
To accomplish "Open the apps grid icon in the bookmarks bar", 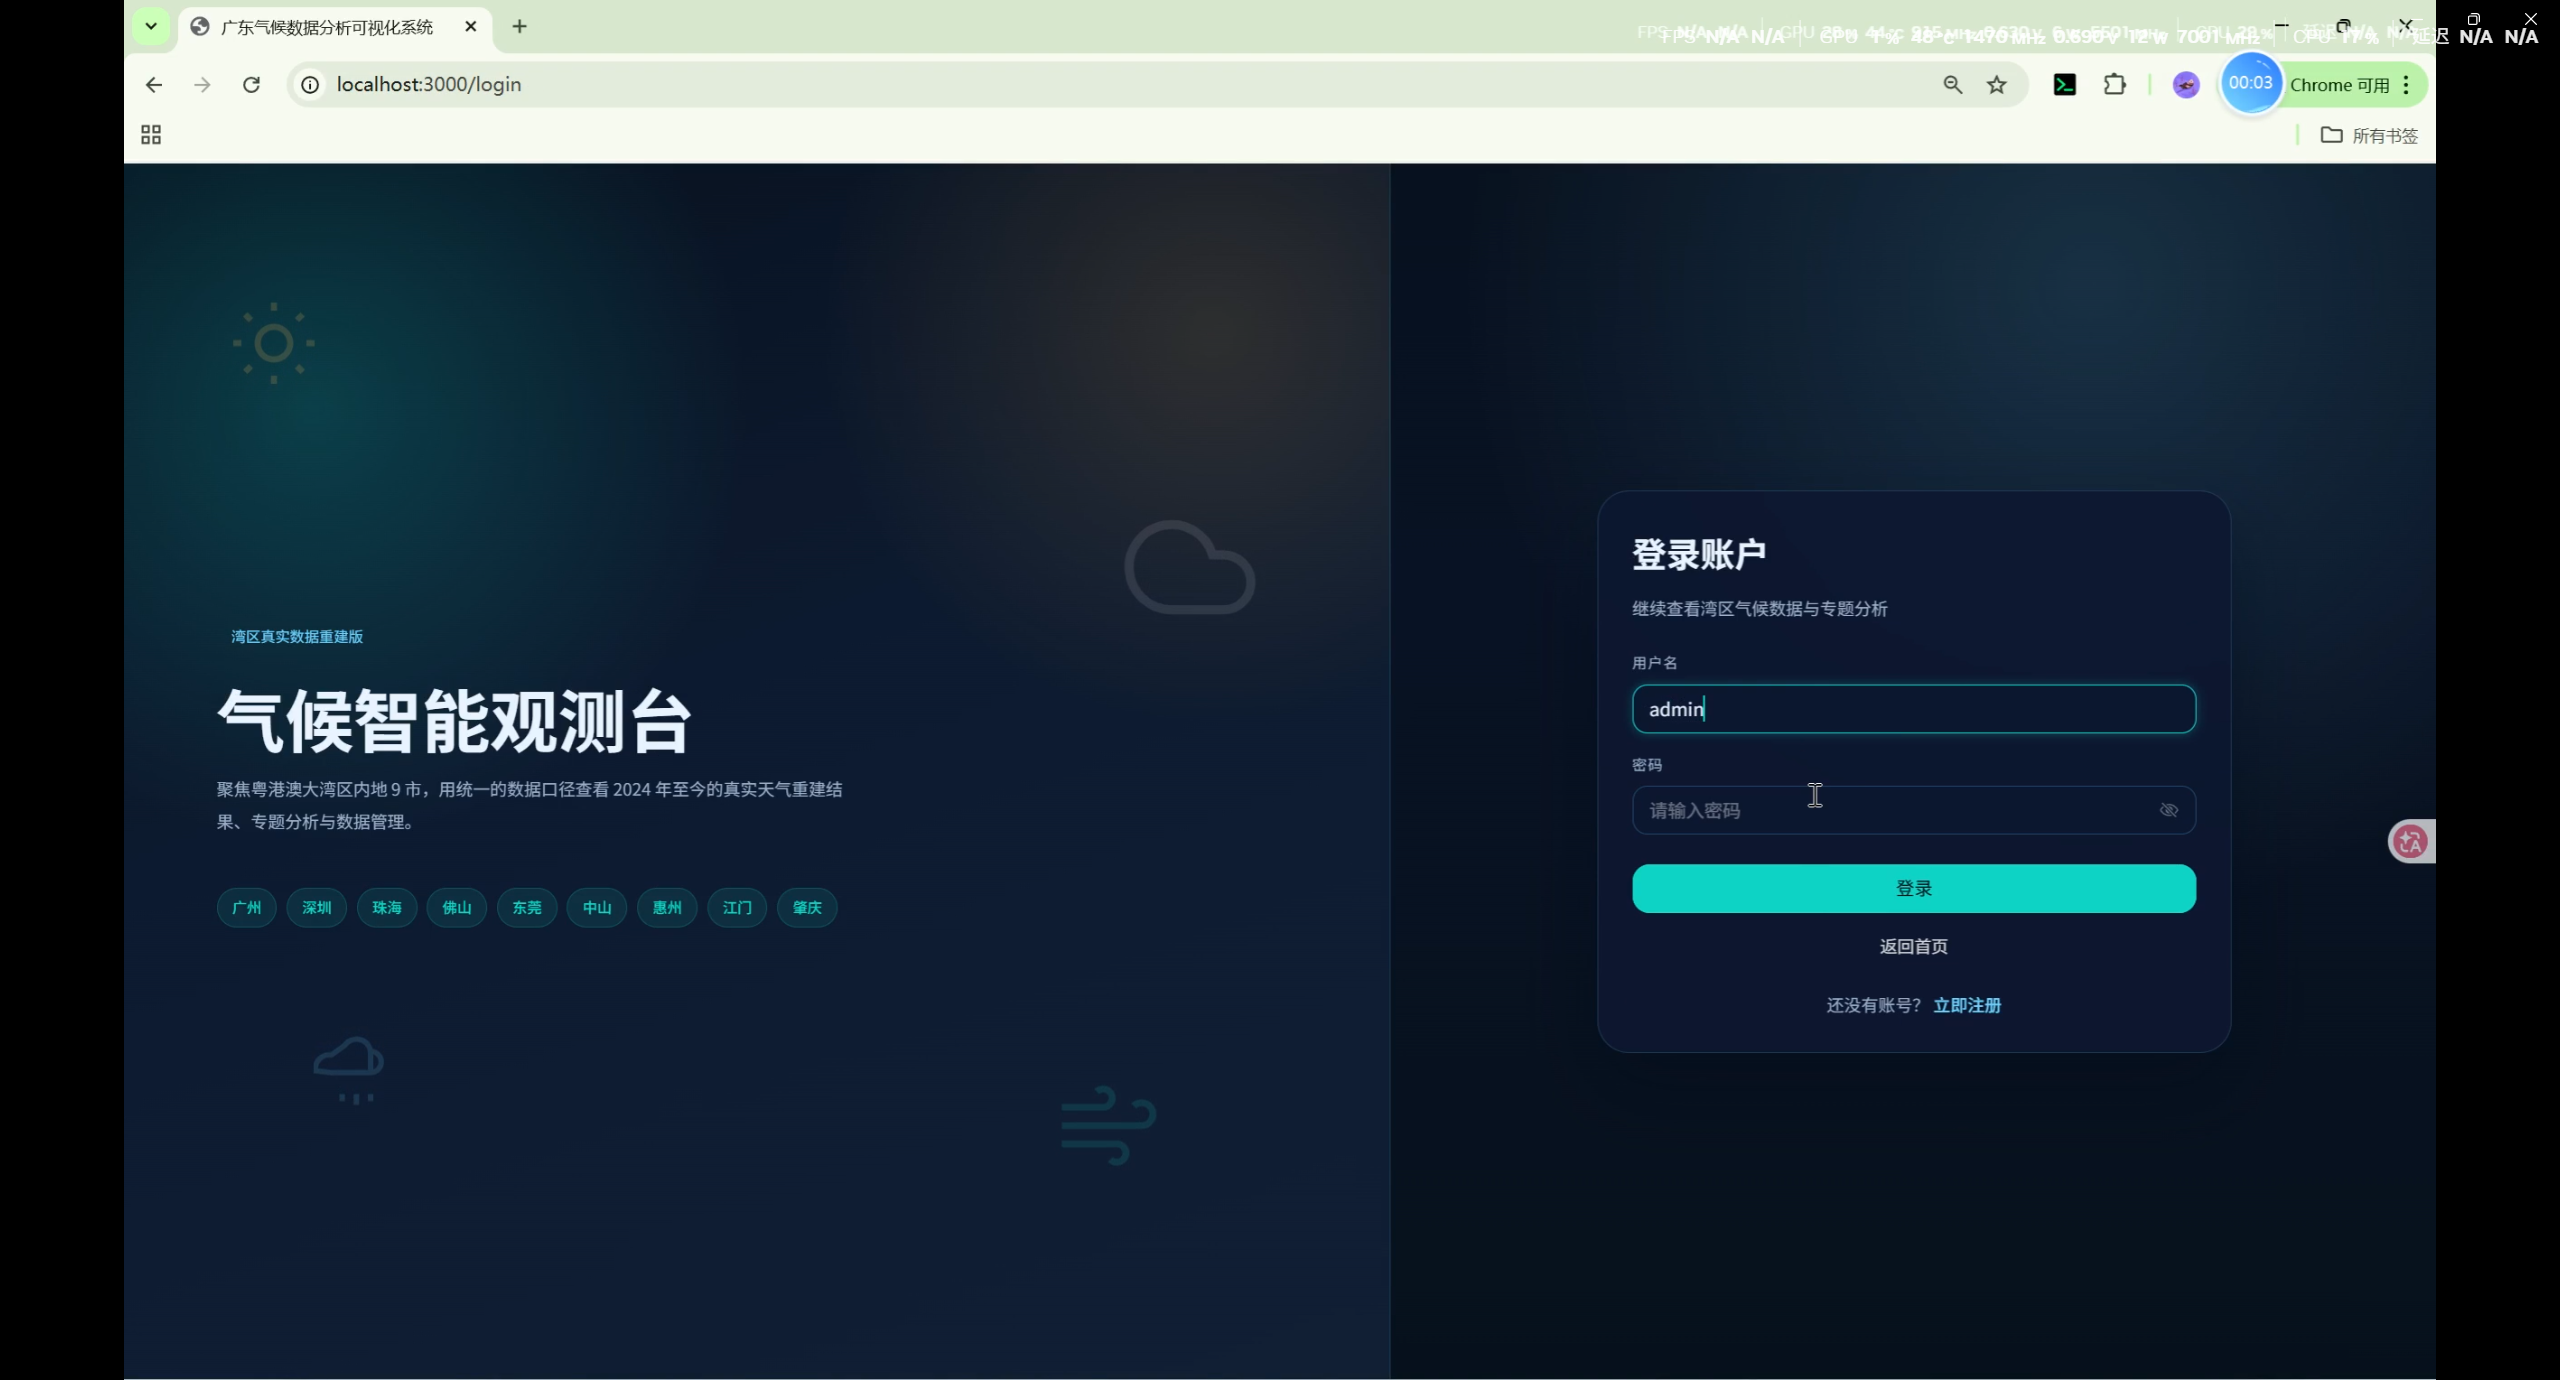I will (x=151, y=135).
